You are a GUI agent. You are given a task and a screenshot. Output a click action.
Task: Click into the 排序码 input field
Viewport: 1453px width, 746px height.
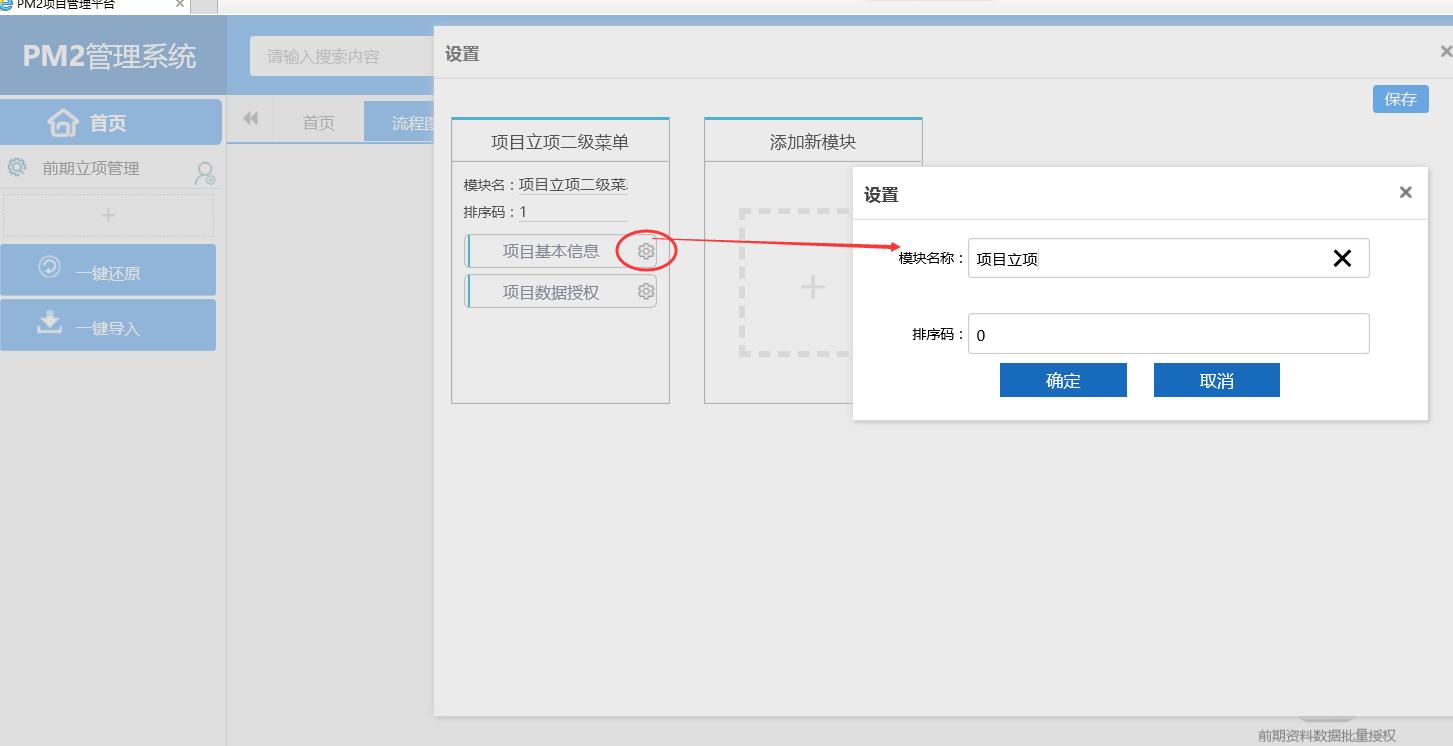(1168, 334)
